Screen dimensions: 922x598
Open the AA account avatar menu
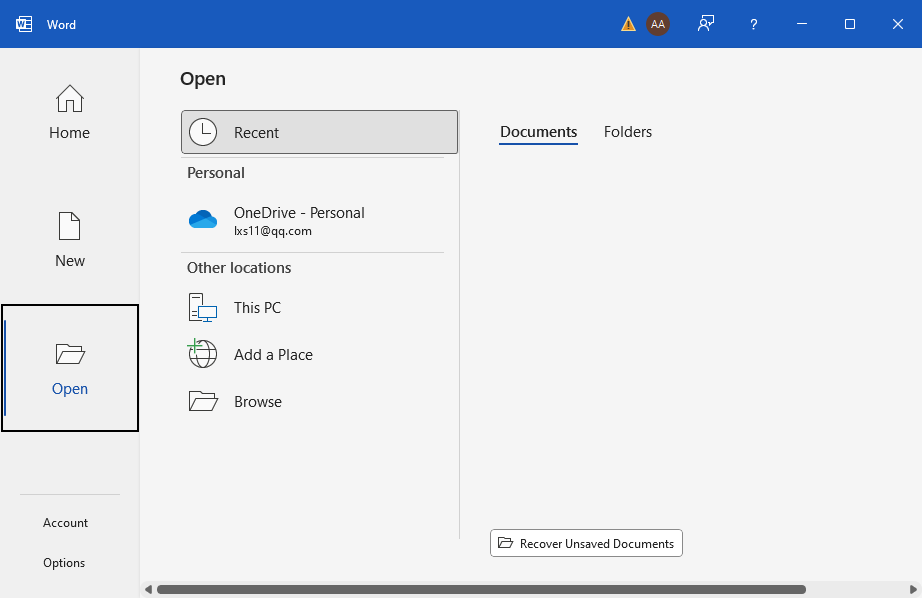(x=658, y=23)
